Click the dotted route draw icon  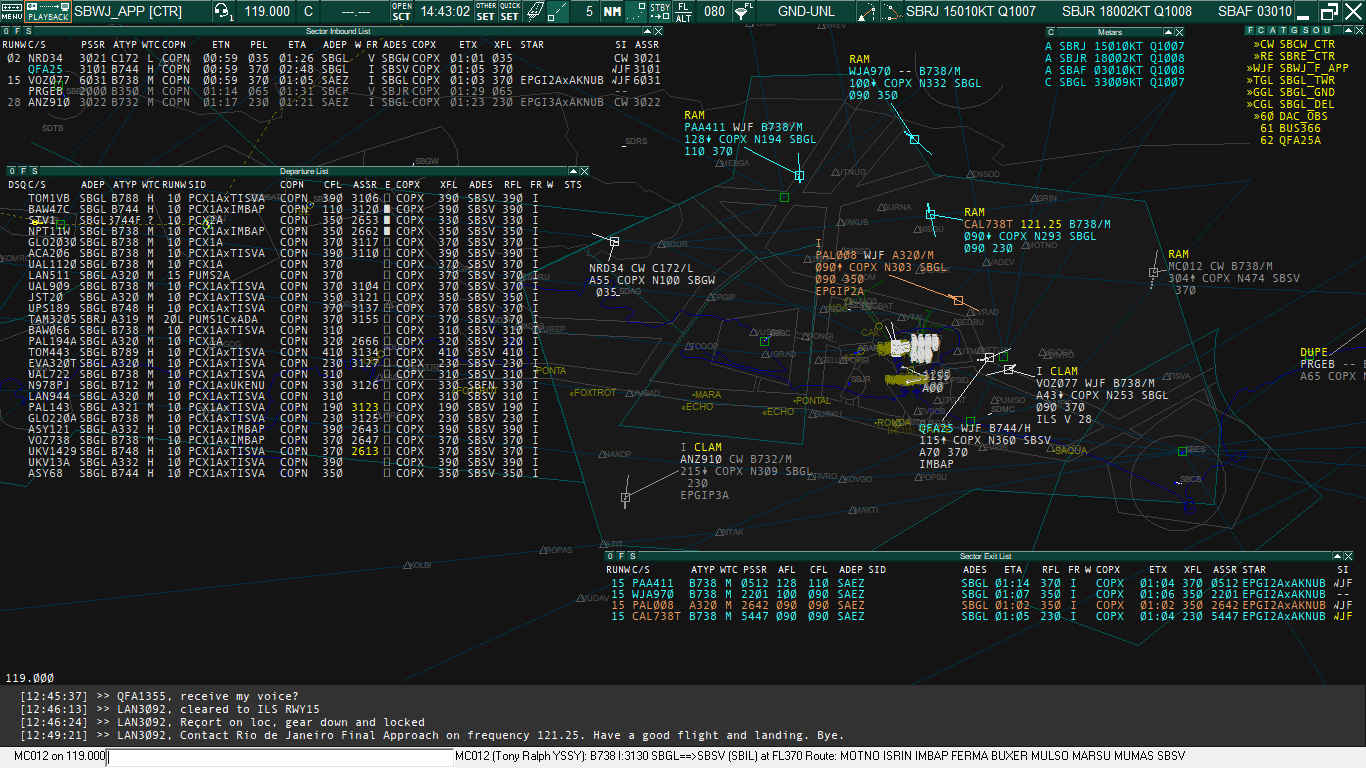[x=890, y=11]
